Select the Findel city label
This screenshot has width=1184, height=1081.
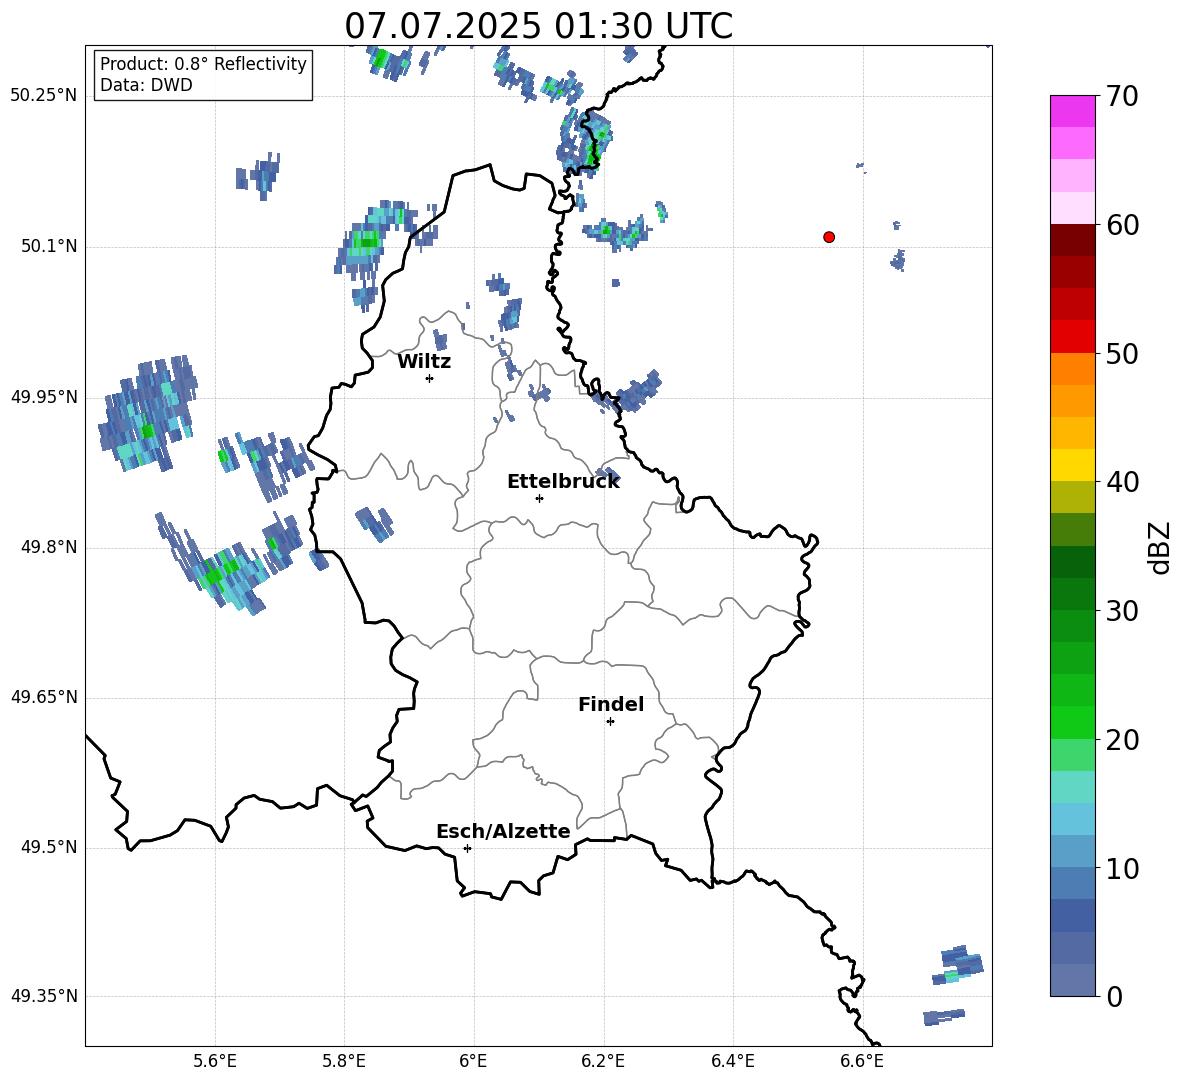tap(611, 704)
